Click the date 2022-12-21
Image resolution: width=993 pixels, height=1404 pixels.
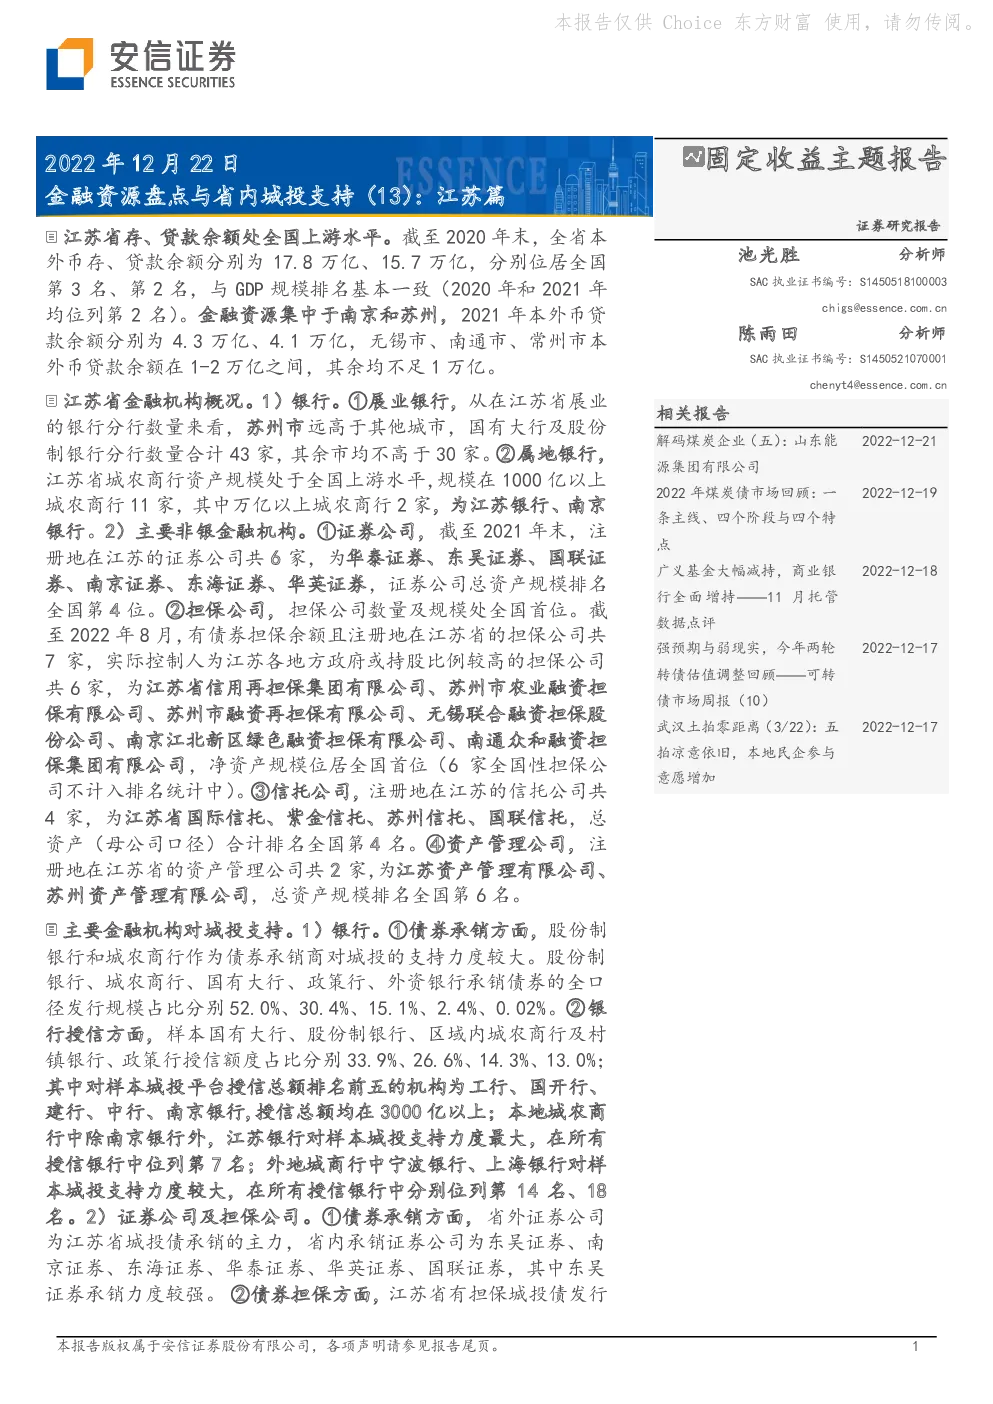tap(899, 441)
